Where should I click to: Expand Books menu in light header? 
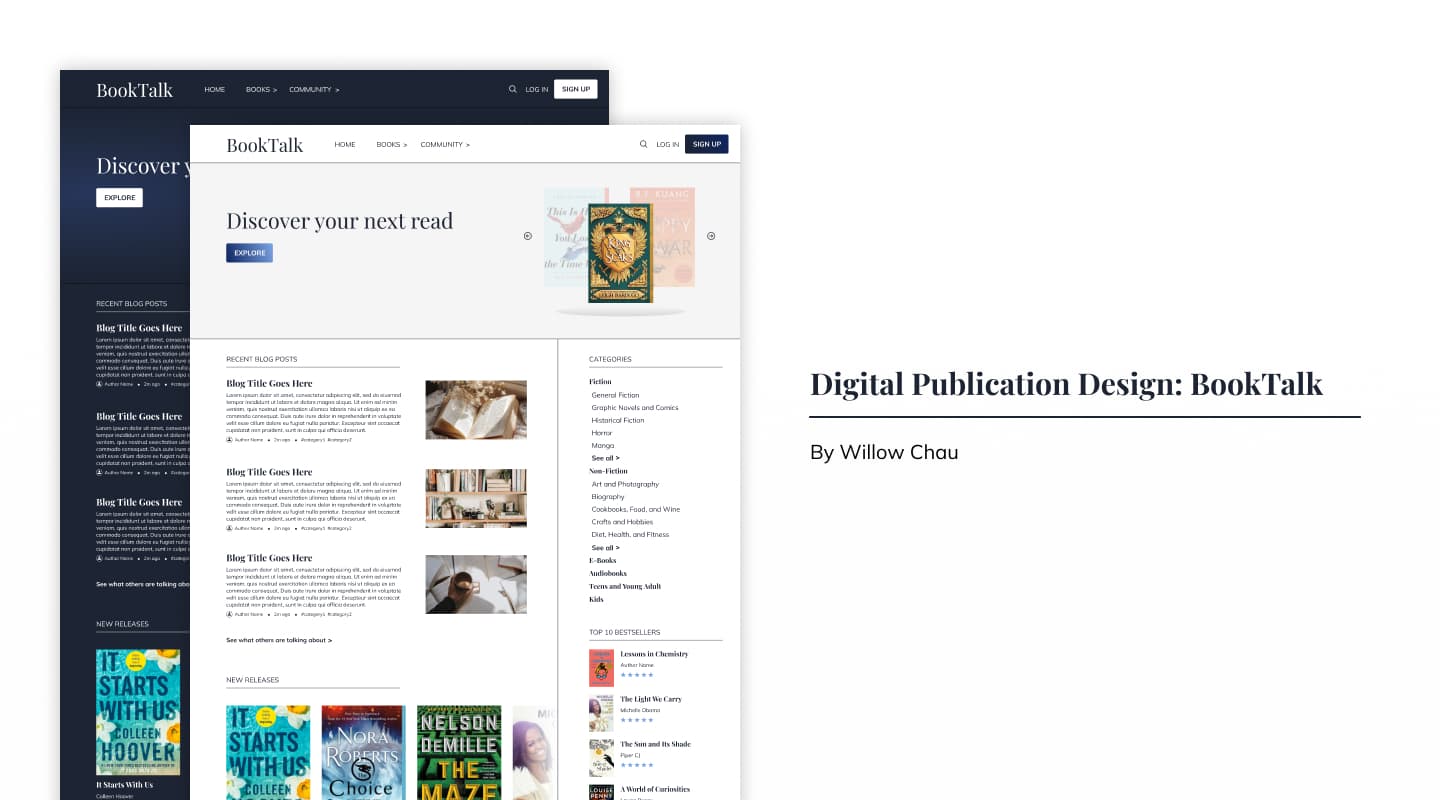point(392,145)
